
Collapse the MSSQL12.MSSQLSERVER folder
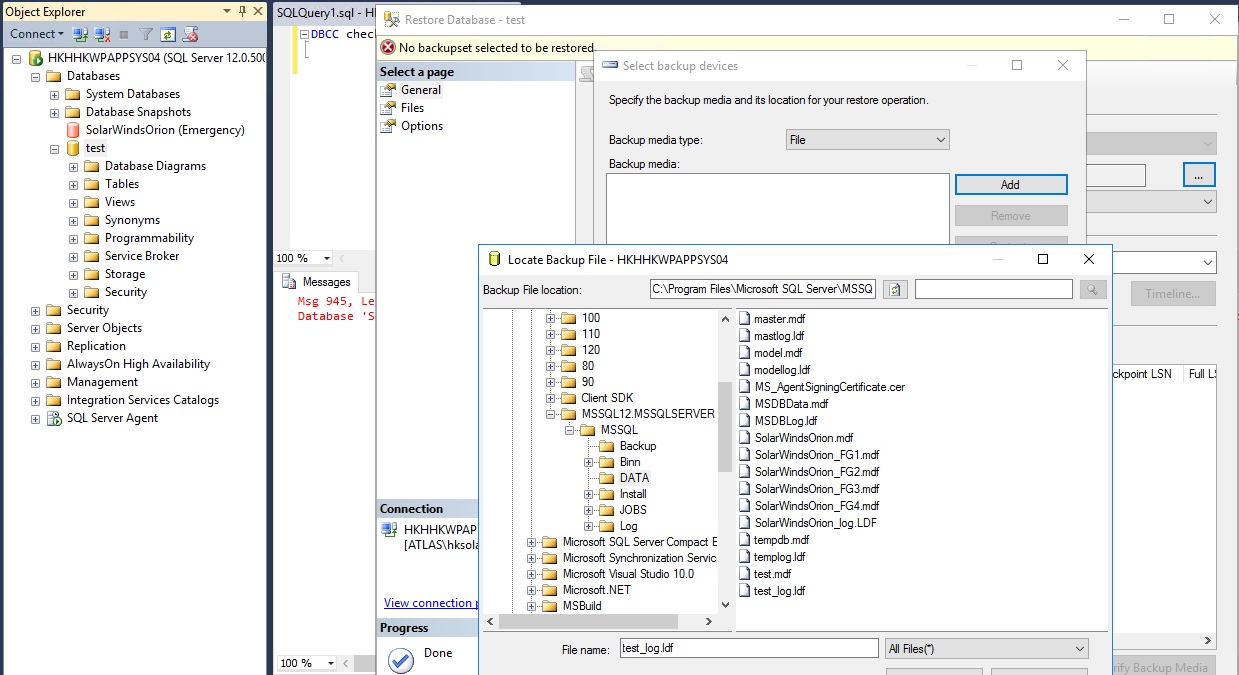(x=550, y=414)
